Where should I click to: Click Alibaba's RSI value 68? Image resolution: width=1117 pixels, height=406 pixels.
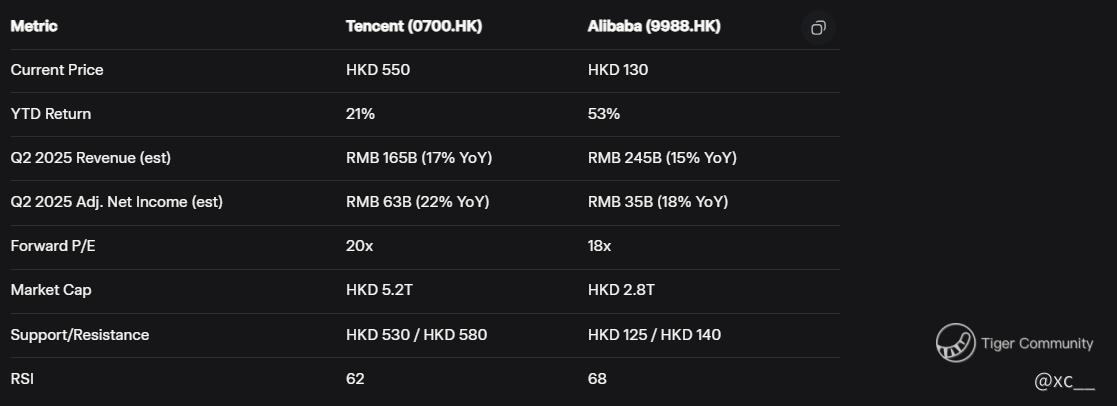(597, 378)
